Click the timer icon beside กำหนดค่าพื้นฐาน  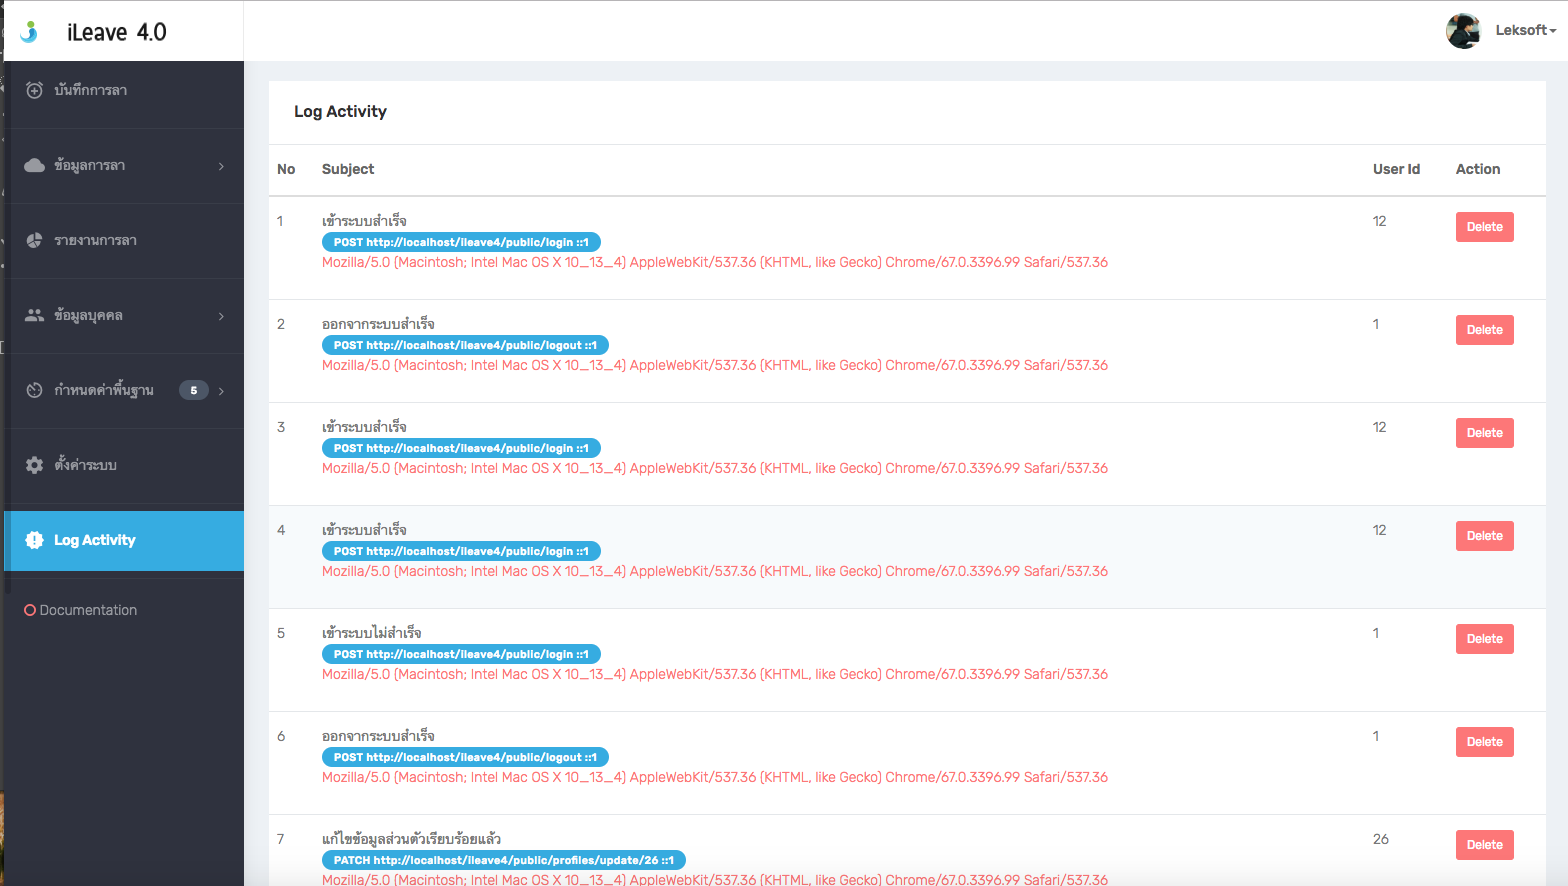(x=34, y=390)
